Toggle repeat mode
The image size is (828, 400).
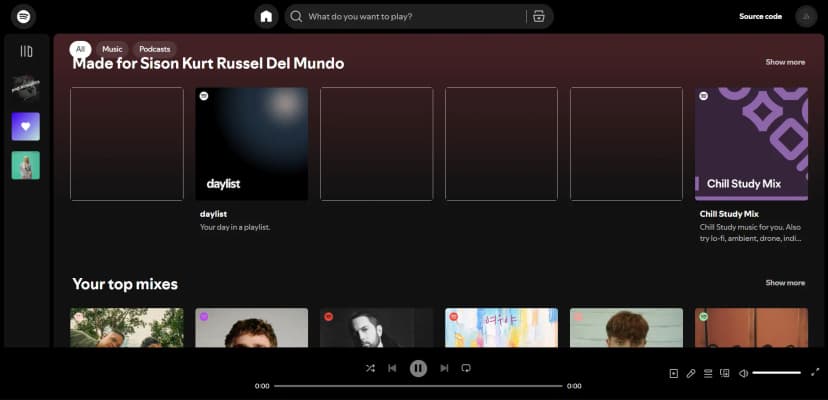click(x=466, y=368)
